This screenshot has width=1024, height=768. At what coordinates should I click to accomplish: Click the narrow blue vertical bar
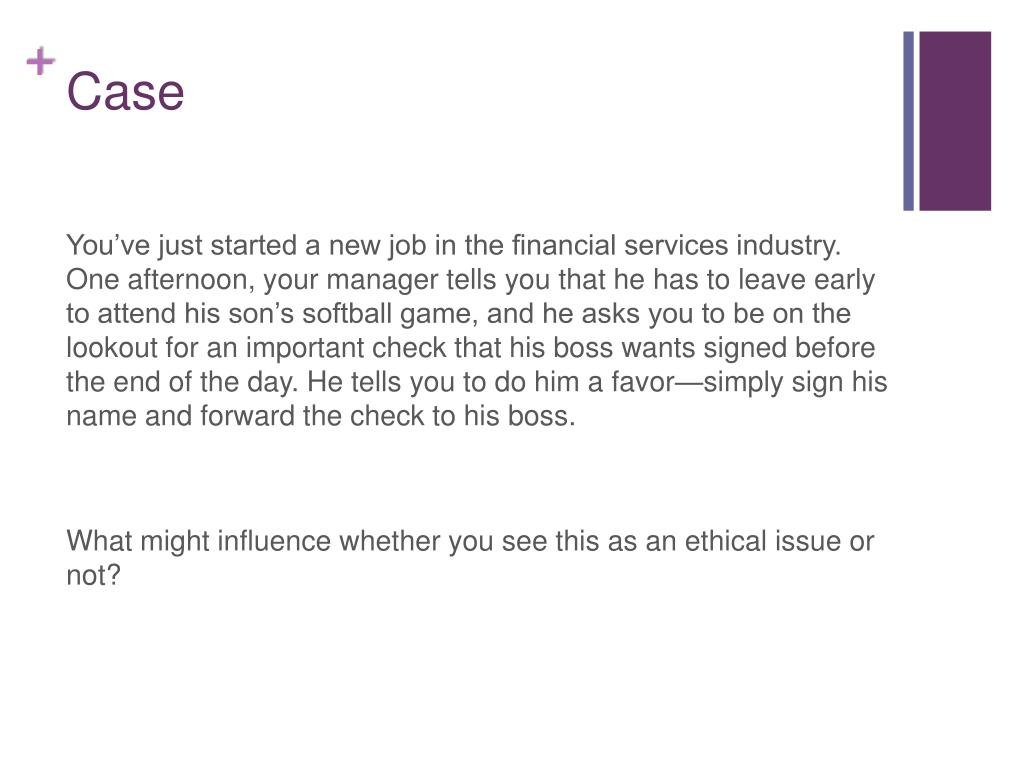coord(908,121)
